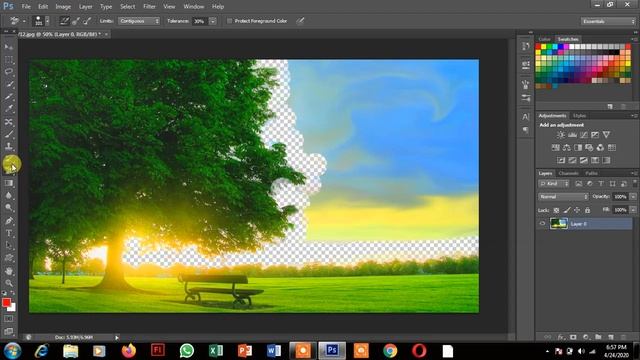
Task: Select the Clone Stamp tool
Action: pos(9,146)
